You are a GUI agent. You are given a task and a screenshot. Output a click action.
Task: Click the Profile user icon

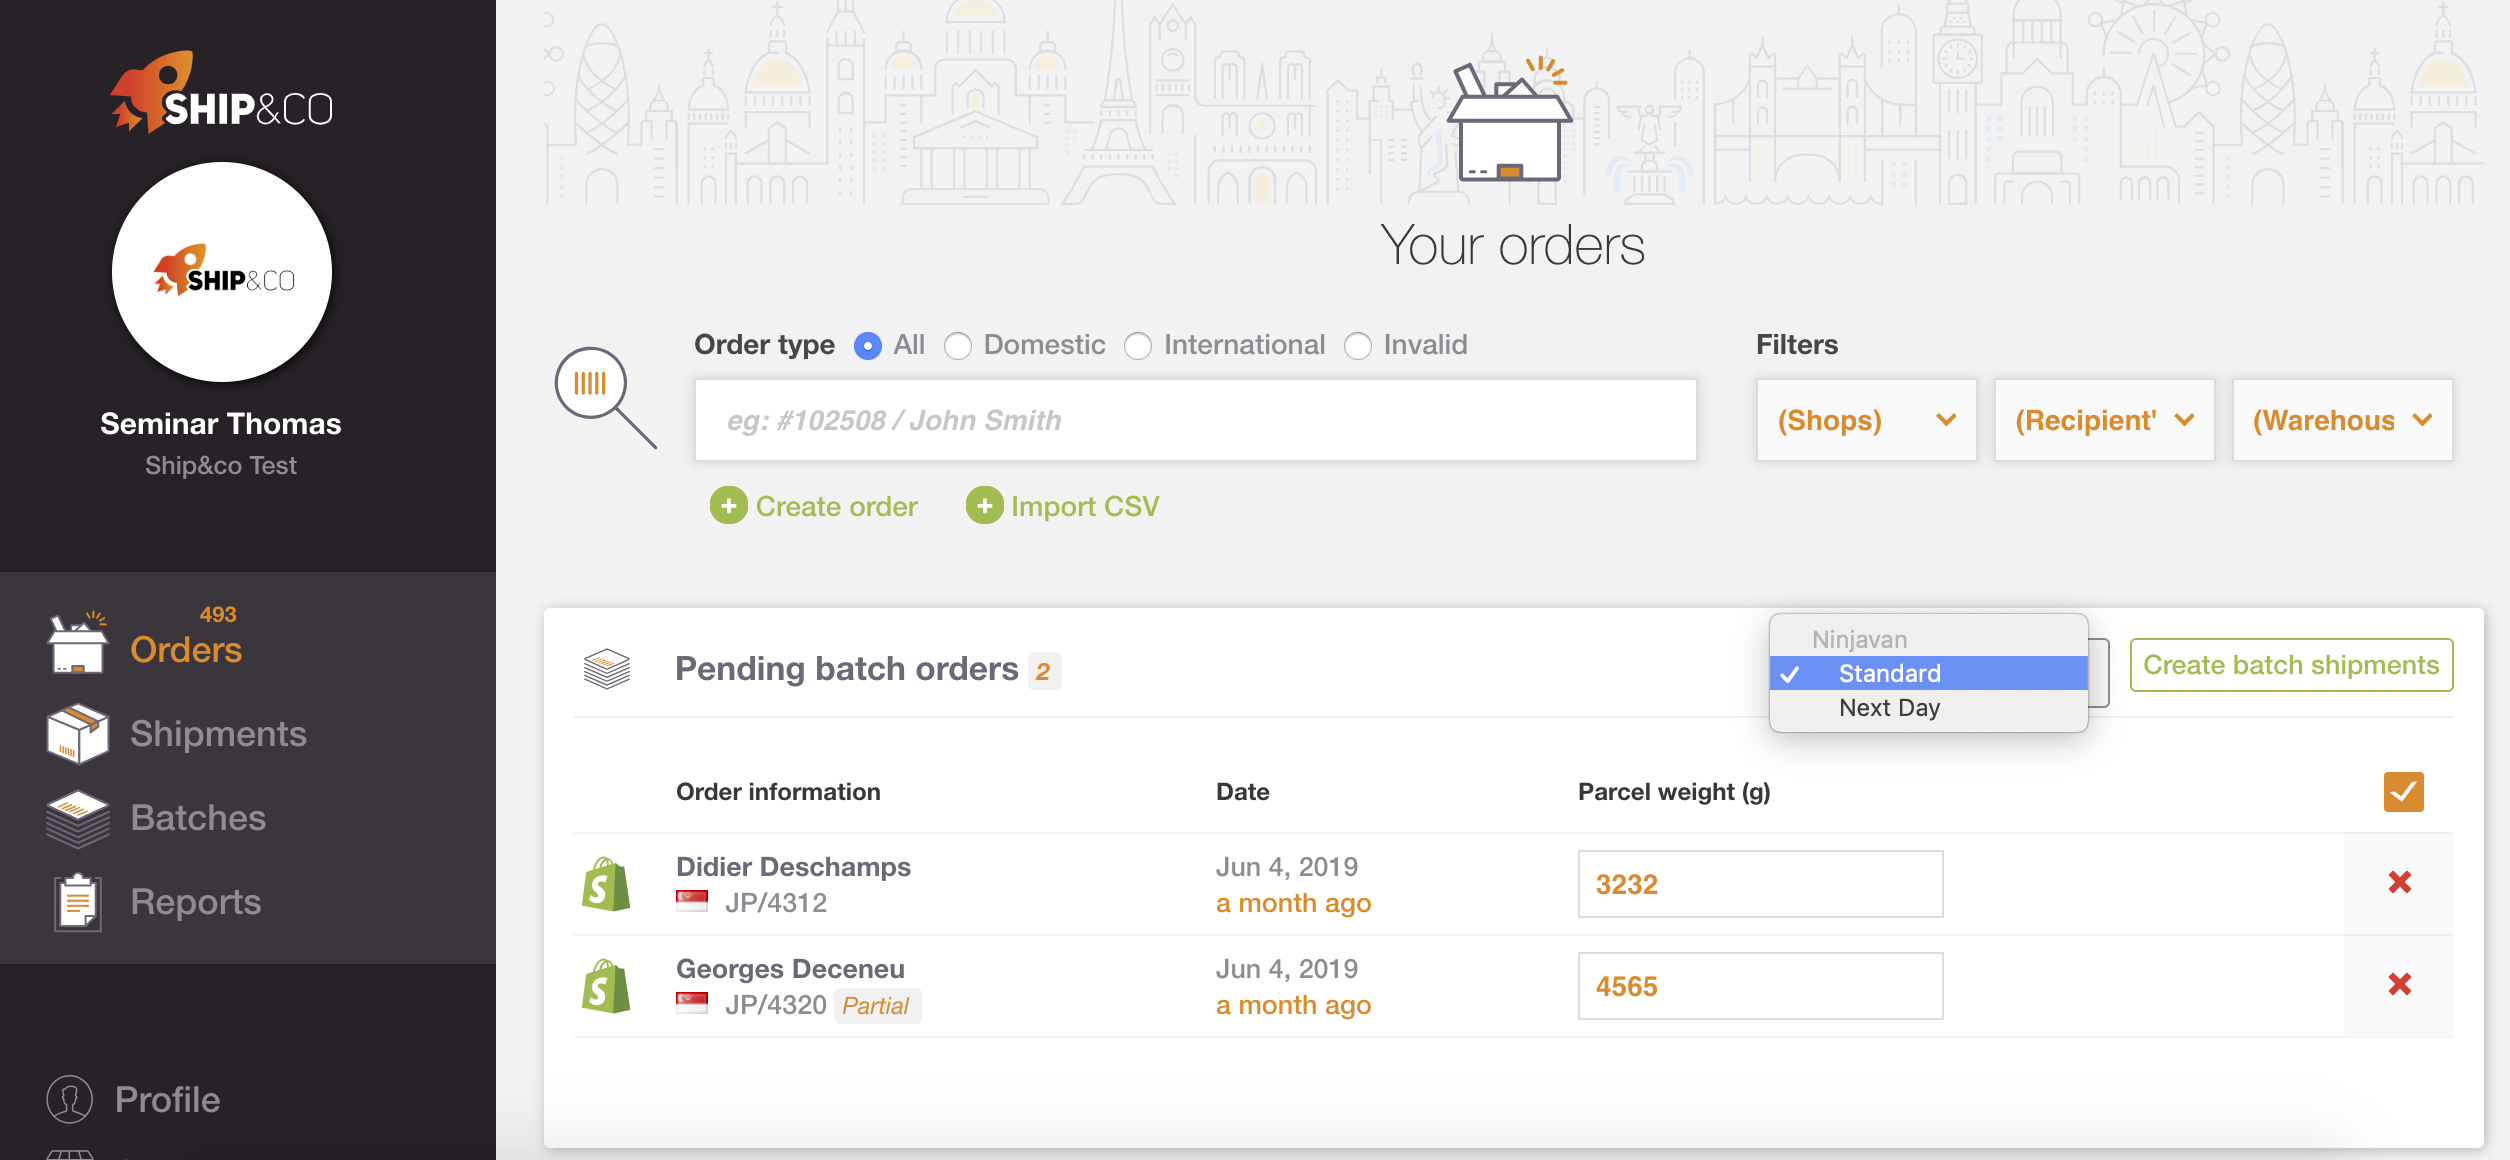tap(70, 1100)
